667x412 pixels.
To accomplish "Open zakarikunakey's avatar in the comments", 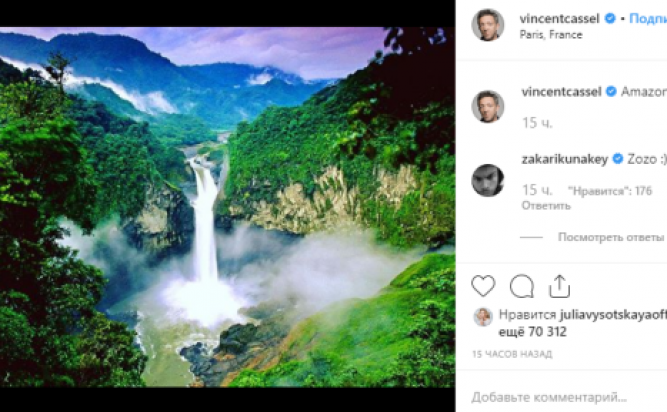I will click(488, 179).
